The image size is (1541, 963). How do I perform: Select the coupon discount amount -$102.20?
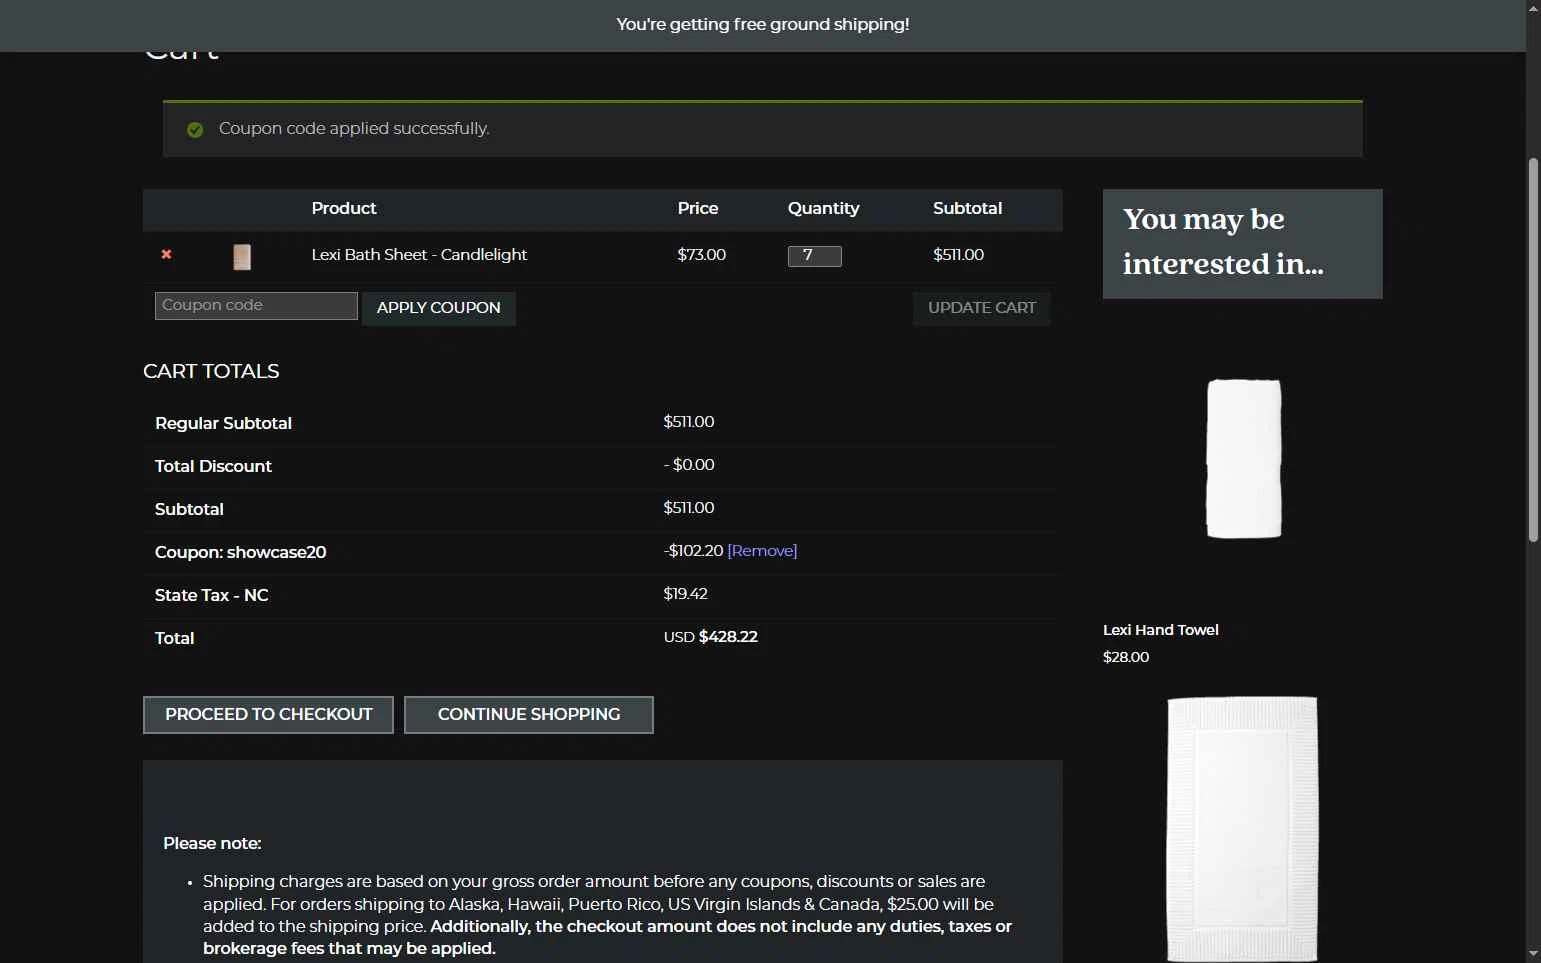click(x=693, y=551)
